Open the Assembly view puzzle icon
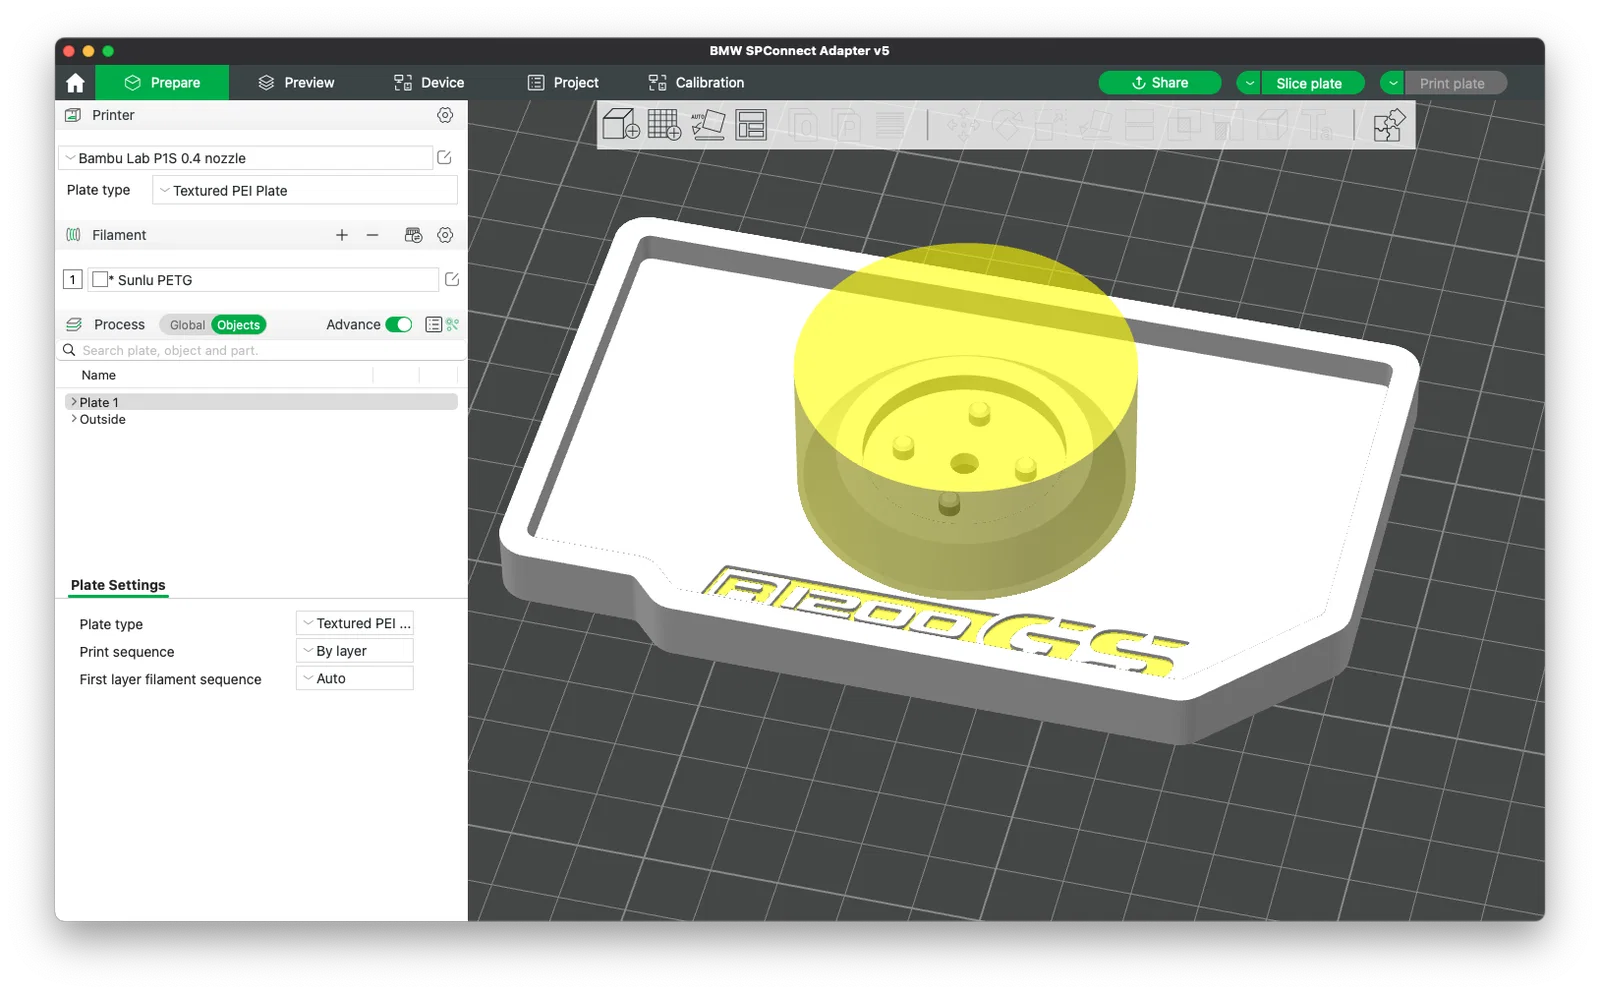 [1389, 125]
